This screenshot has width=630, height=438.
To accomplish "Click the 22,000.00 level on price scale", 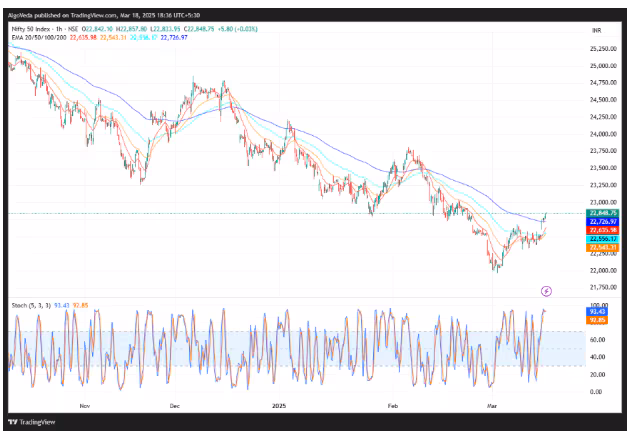I will [602, 270].
